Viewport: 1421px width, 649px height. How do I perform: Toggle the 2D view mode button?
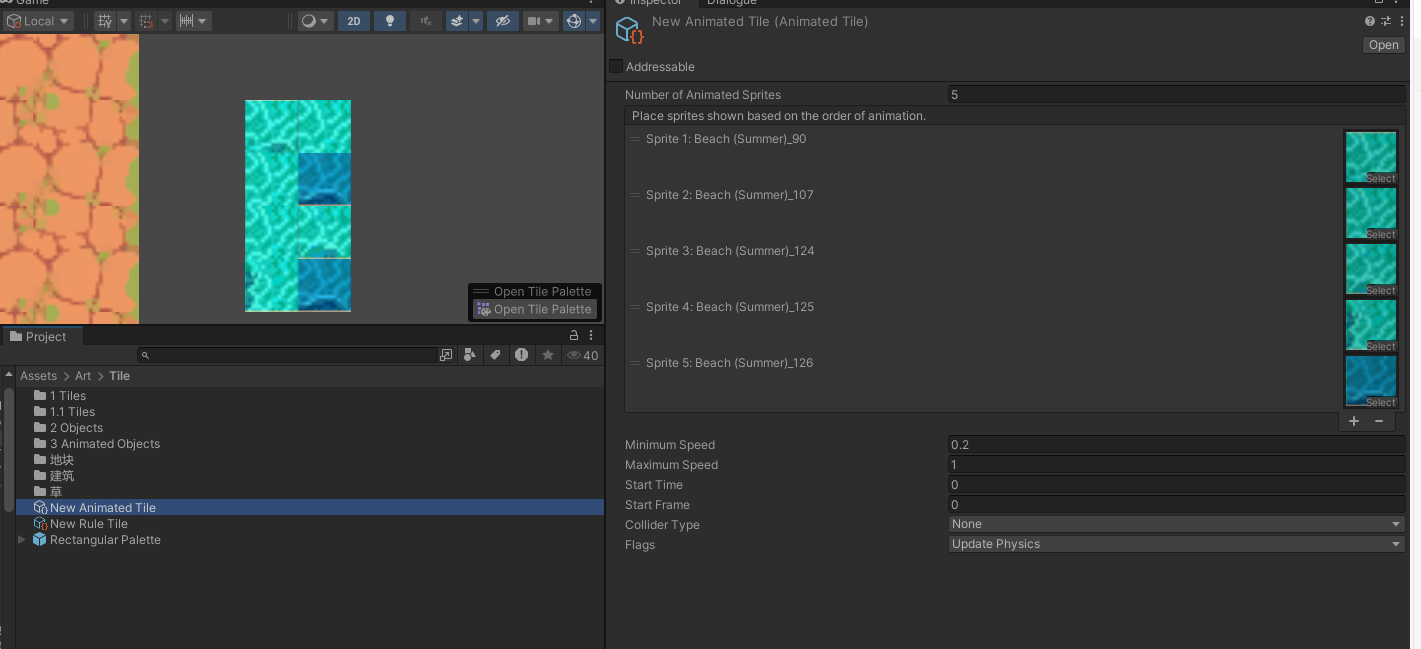(354, 21)
